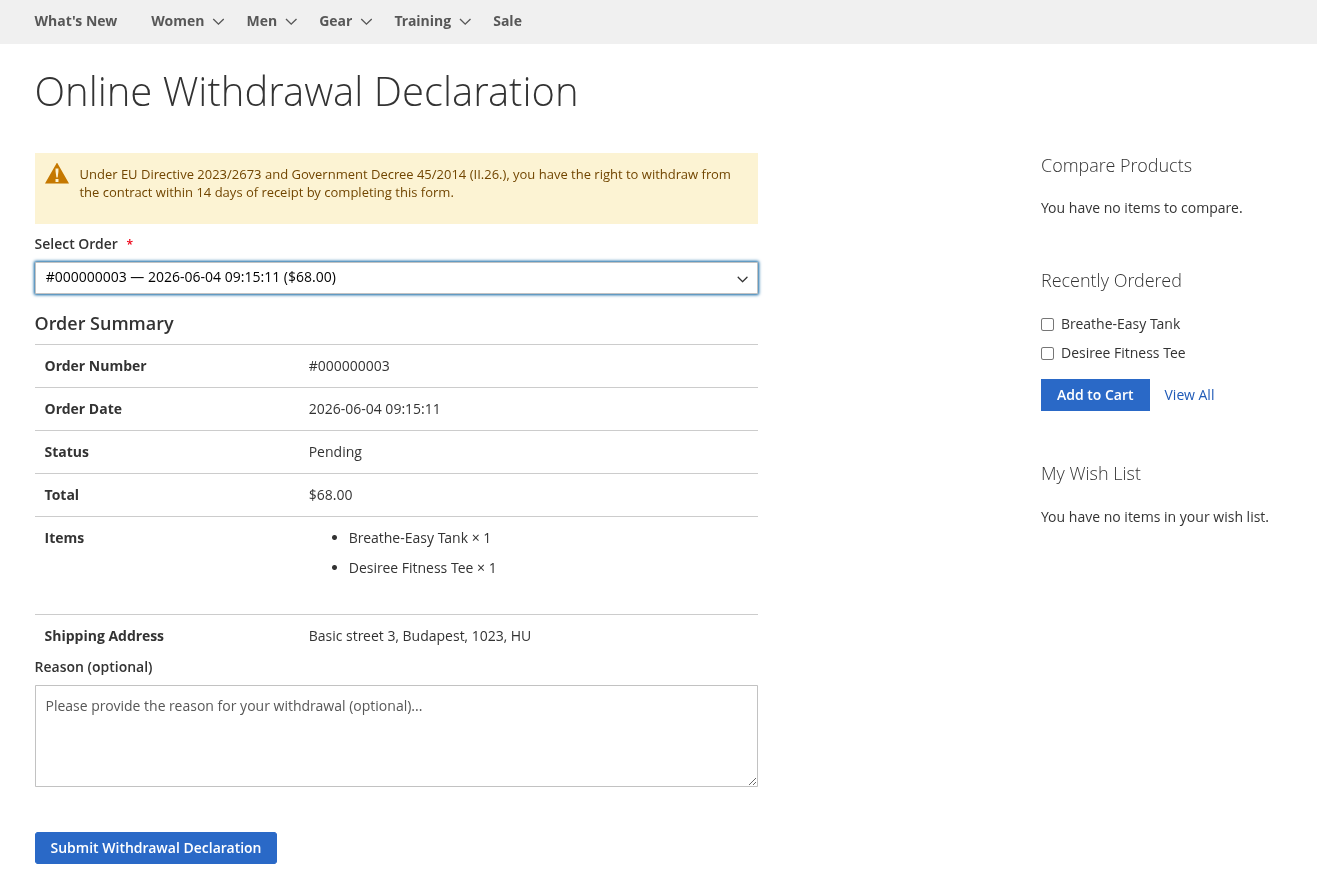The image size is (1317, 888).
Task: Check the Breathe-Easy Tank checkbox
Action: 1047,324
